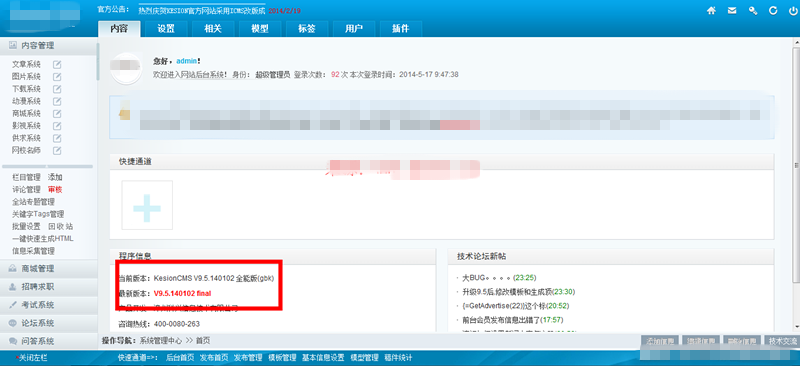Select the key password icon
Viewport: 800px width, 366px height.
tap(753, 10)
